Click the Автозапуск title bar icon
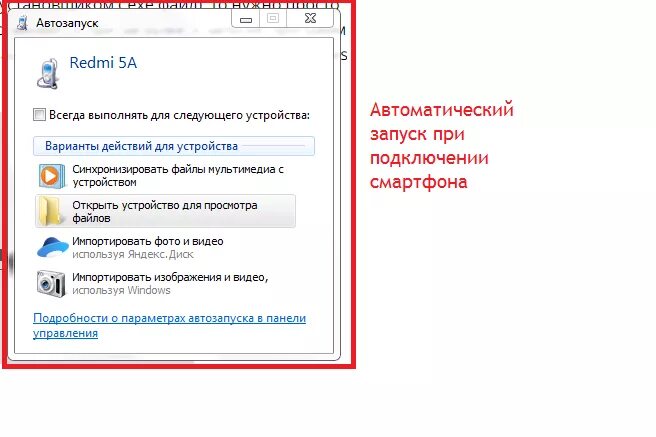Viewport: 656px width, 437px height. coord(22,23)
